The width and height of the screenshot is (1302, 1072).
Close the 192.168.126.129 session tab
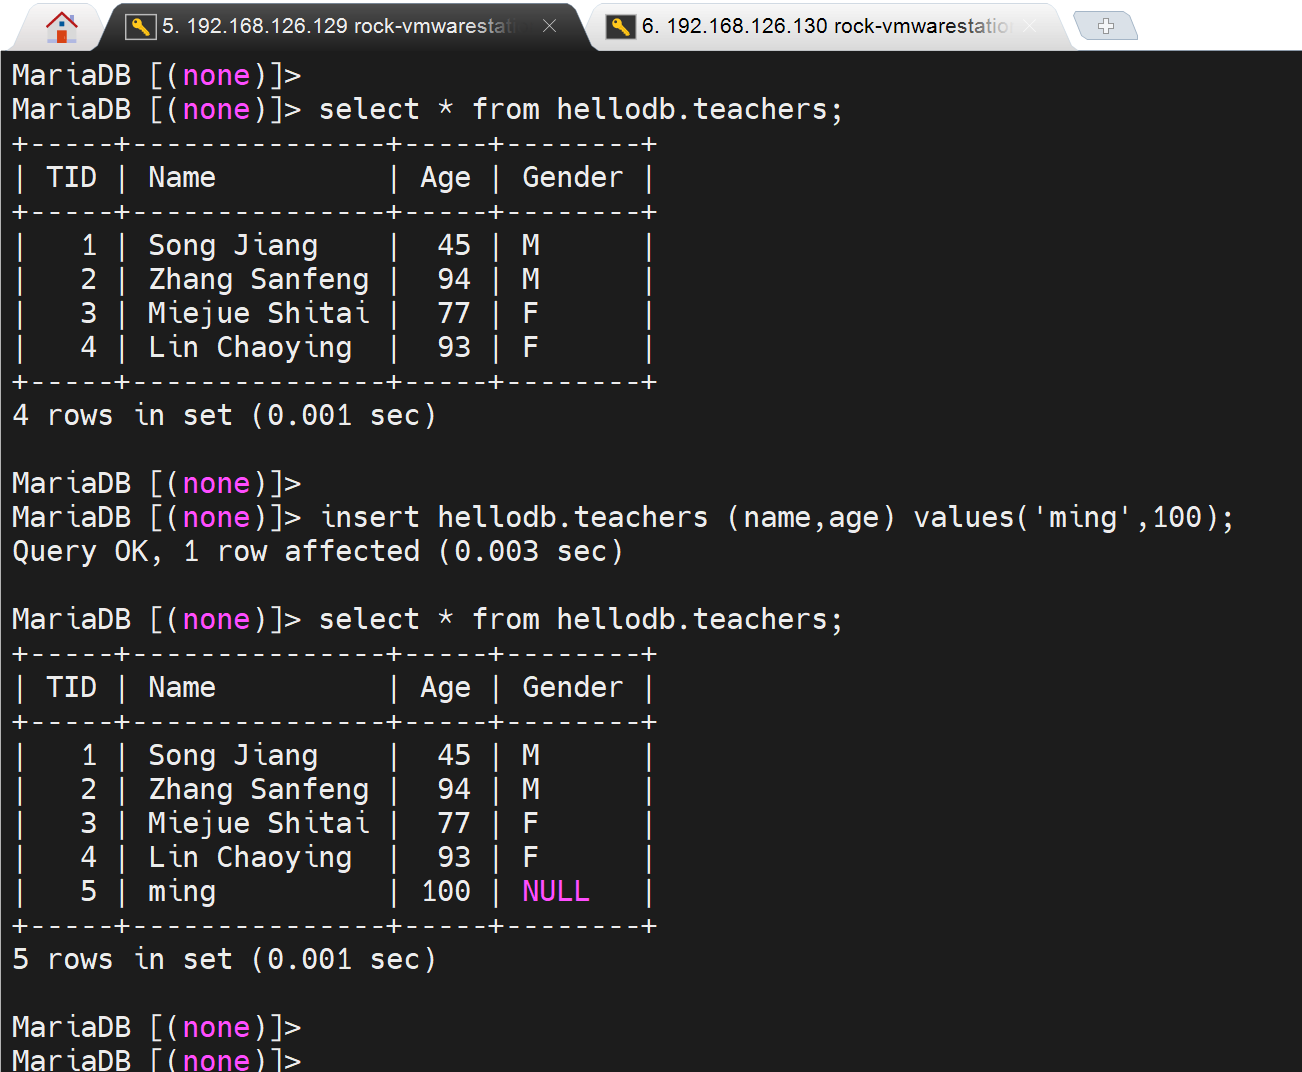tap(549, 26)
